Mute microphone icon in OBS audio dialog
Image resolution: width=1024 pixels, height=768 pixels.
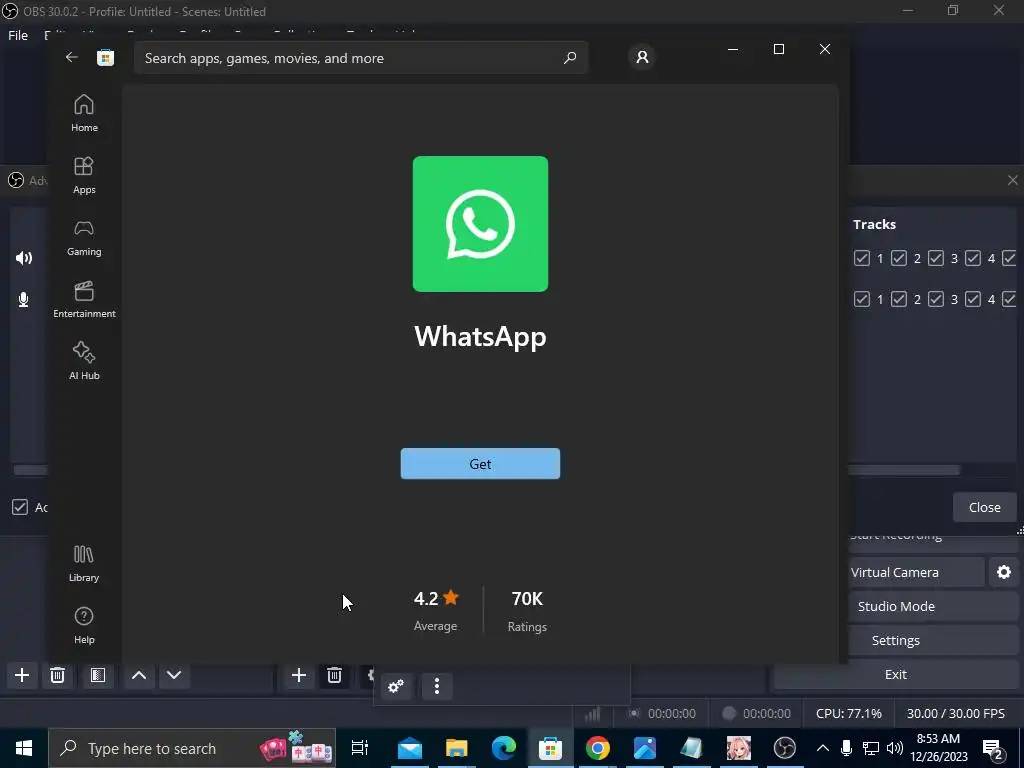(24, 300)
